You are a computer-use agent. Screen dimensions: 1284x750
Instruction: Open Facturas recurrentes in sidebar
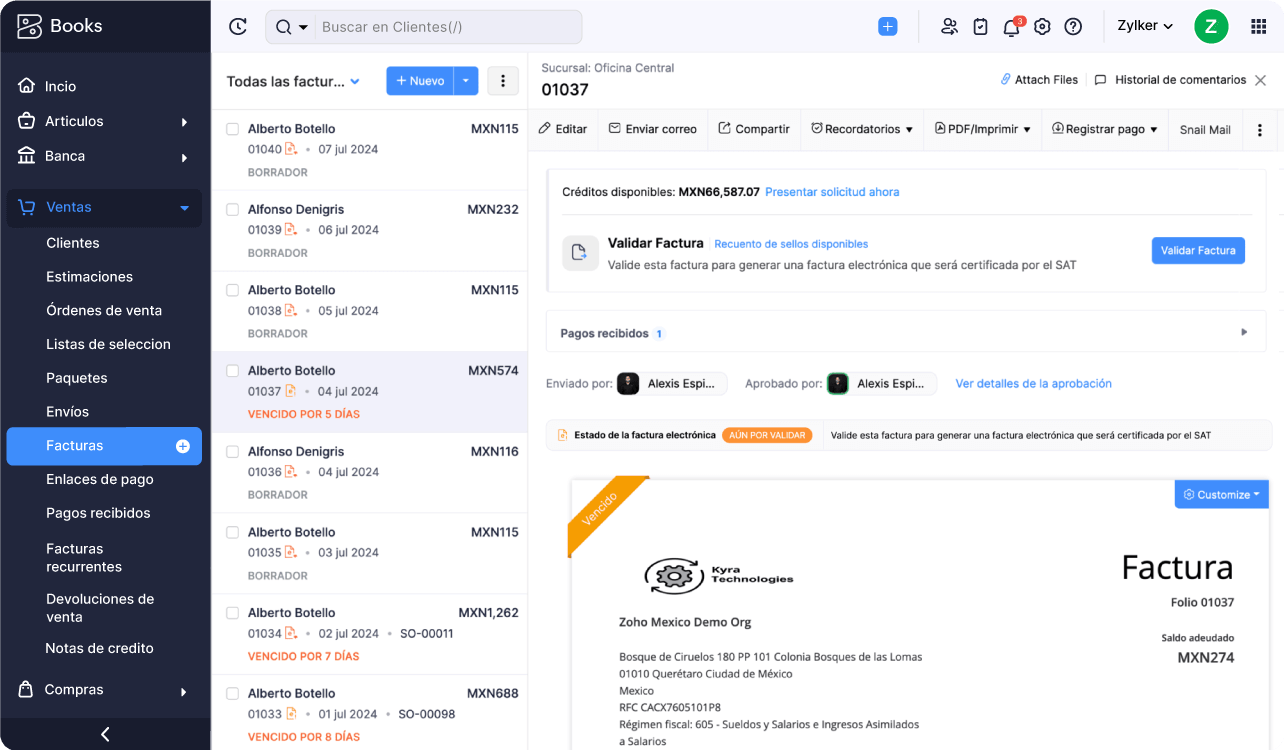click(x=84, y=558)
